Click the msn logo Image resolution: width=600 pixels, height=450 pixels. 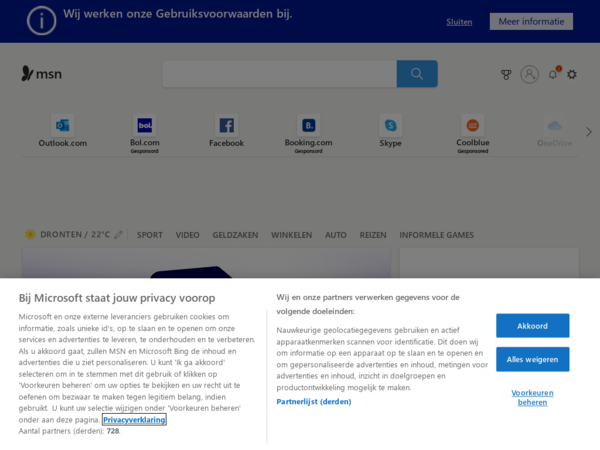41,73
